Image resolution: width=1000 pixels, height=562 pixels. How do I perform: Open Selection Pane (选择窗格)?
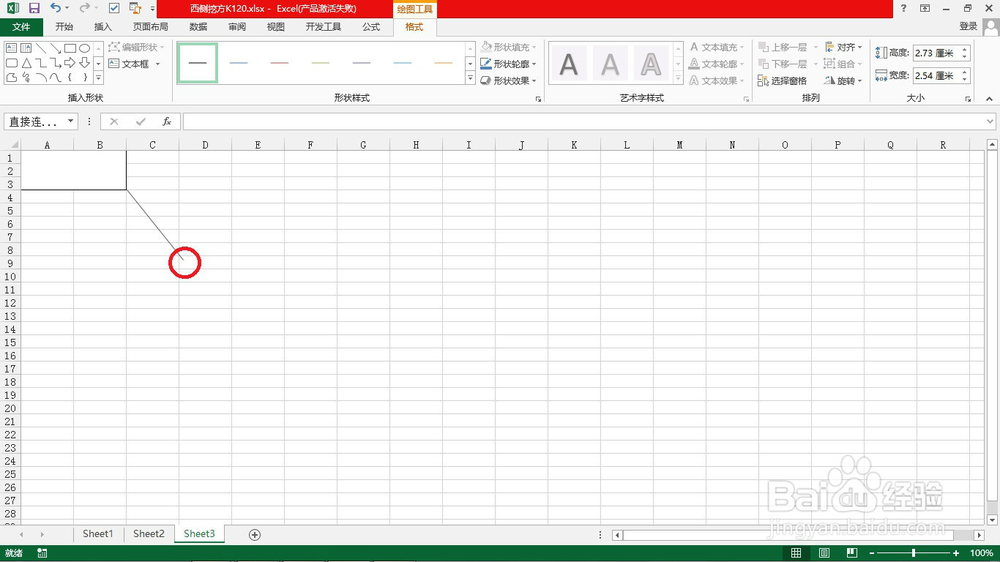pyautogui.click(x=783, y=80)
